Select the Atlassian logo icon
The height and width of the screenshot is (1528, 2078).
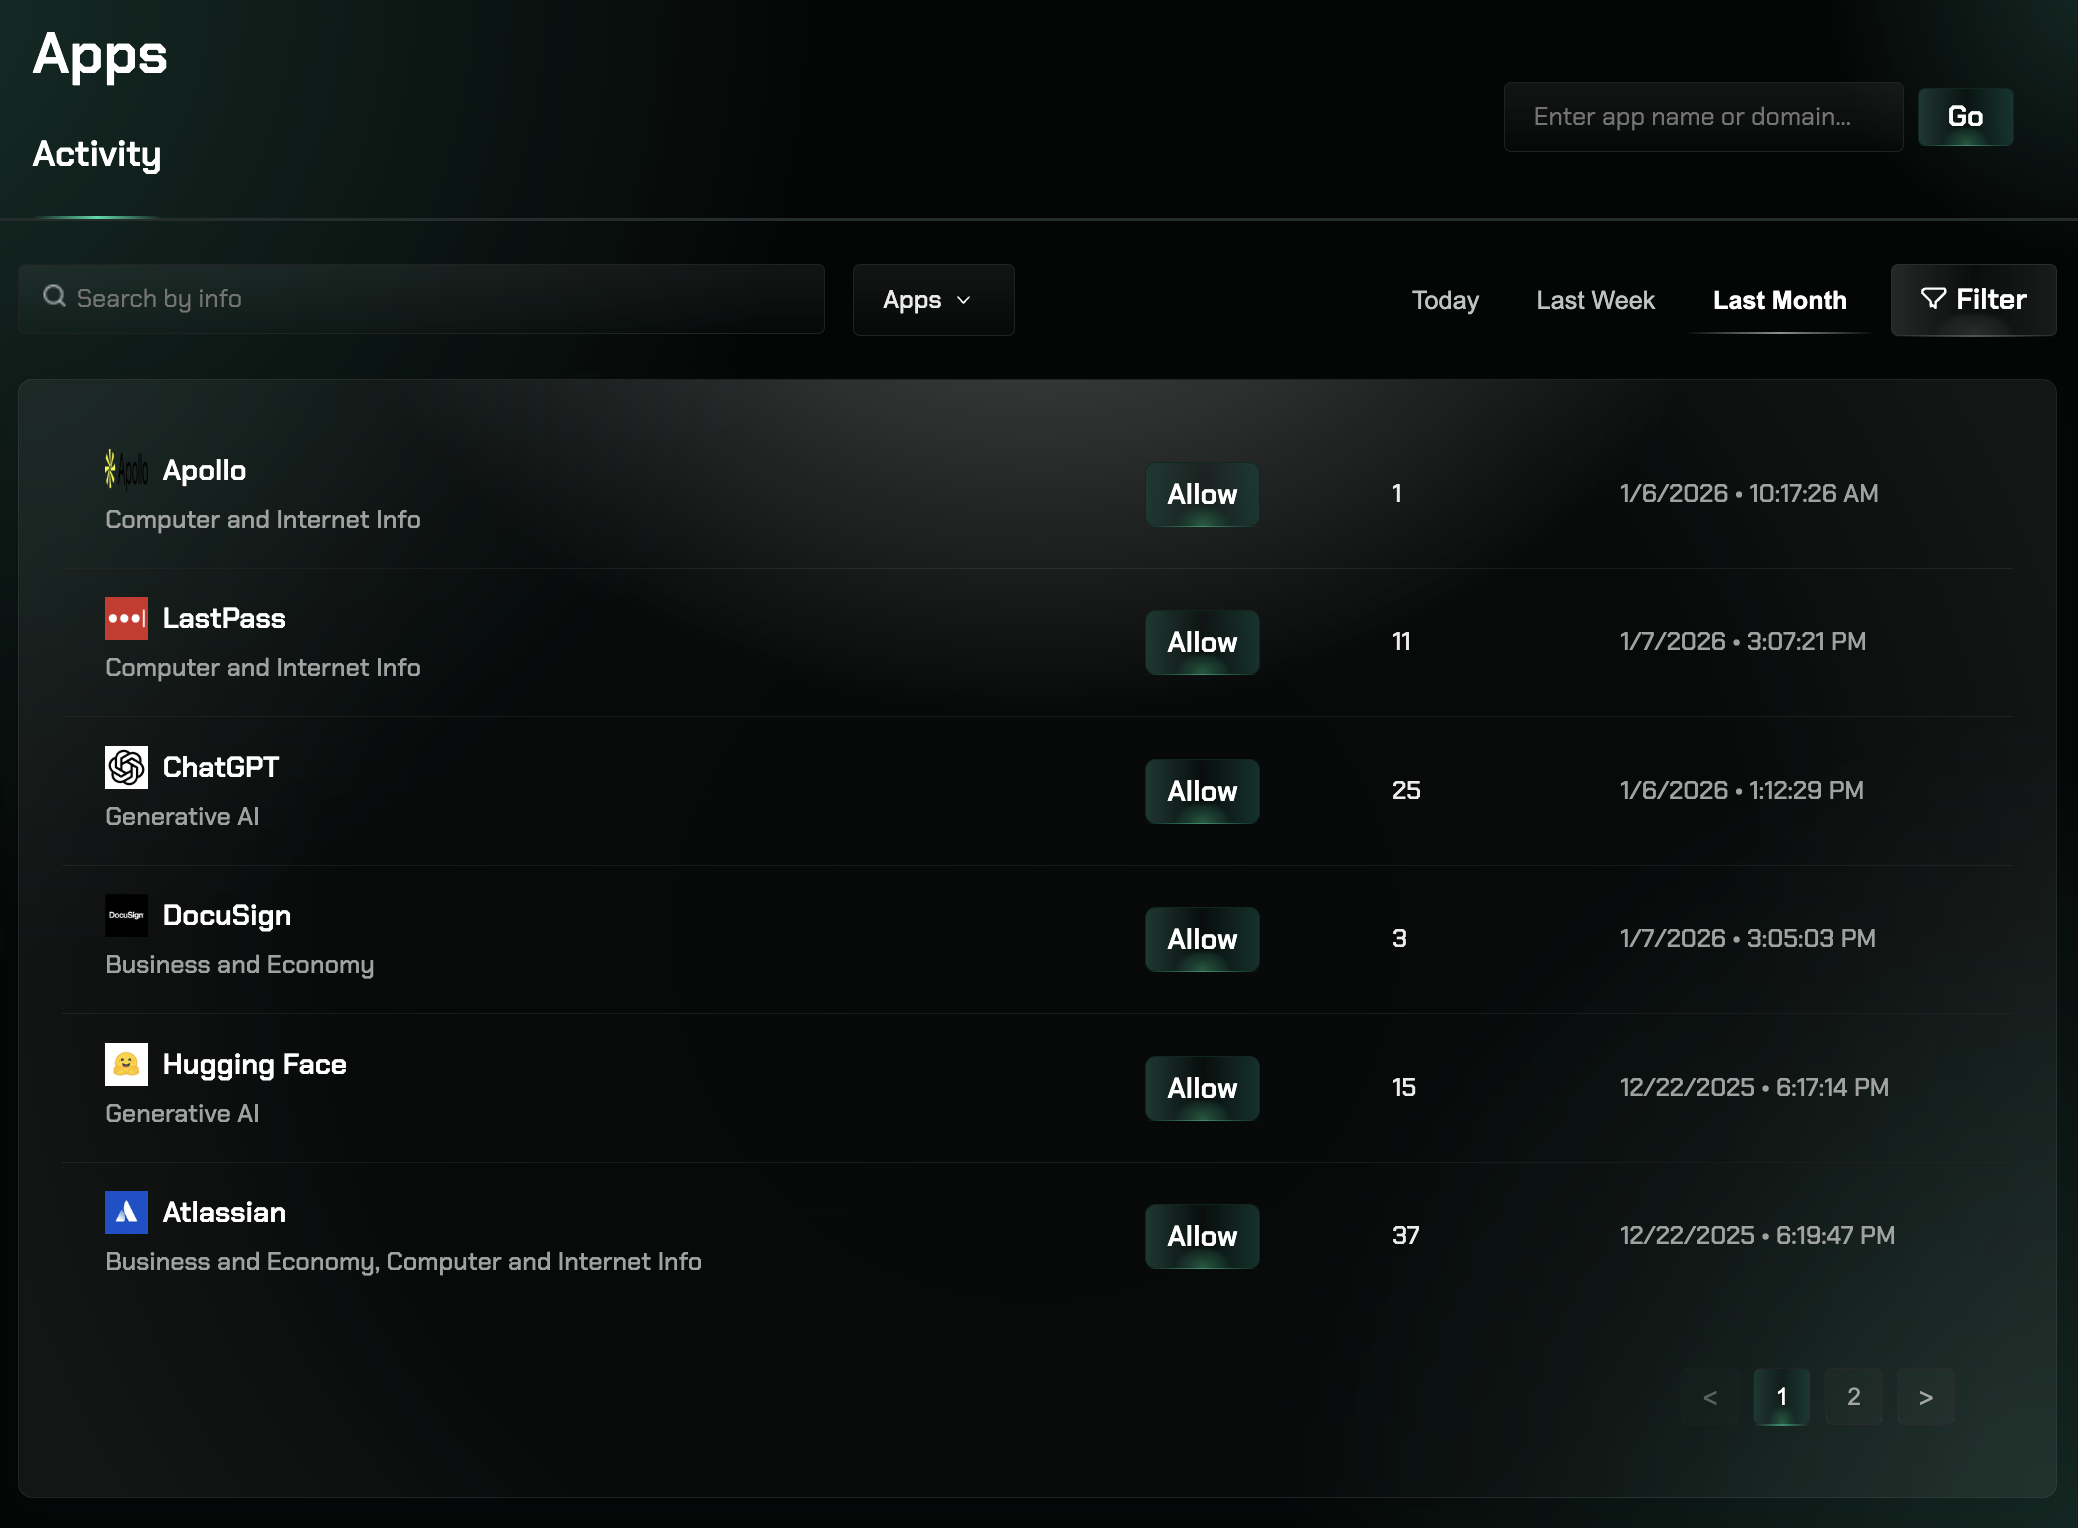point(126,1212)
